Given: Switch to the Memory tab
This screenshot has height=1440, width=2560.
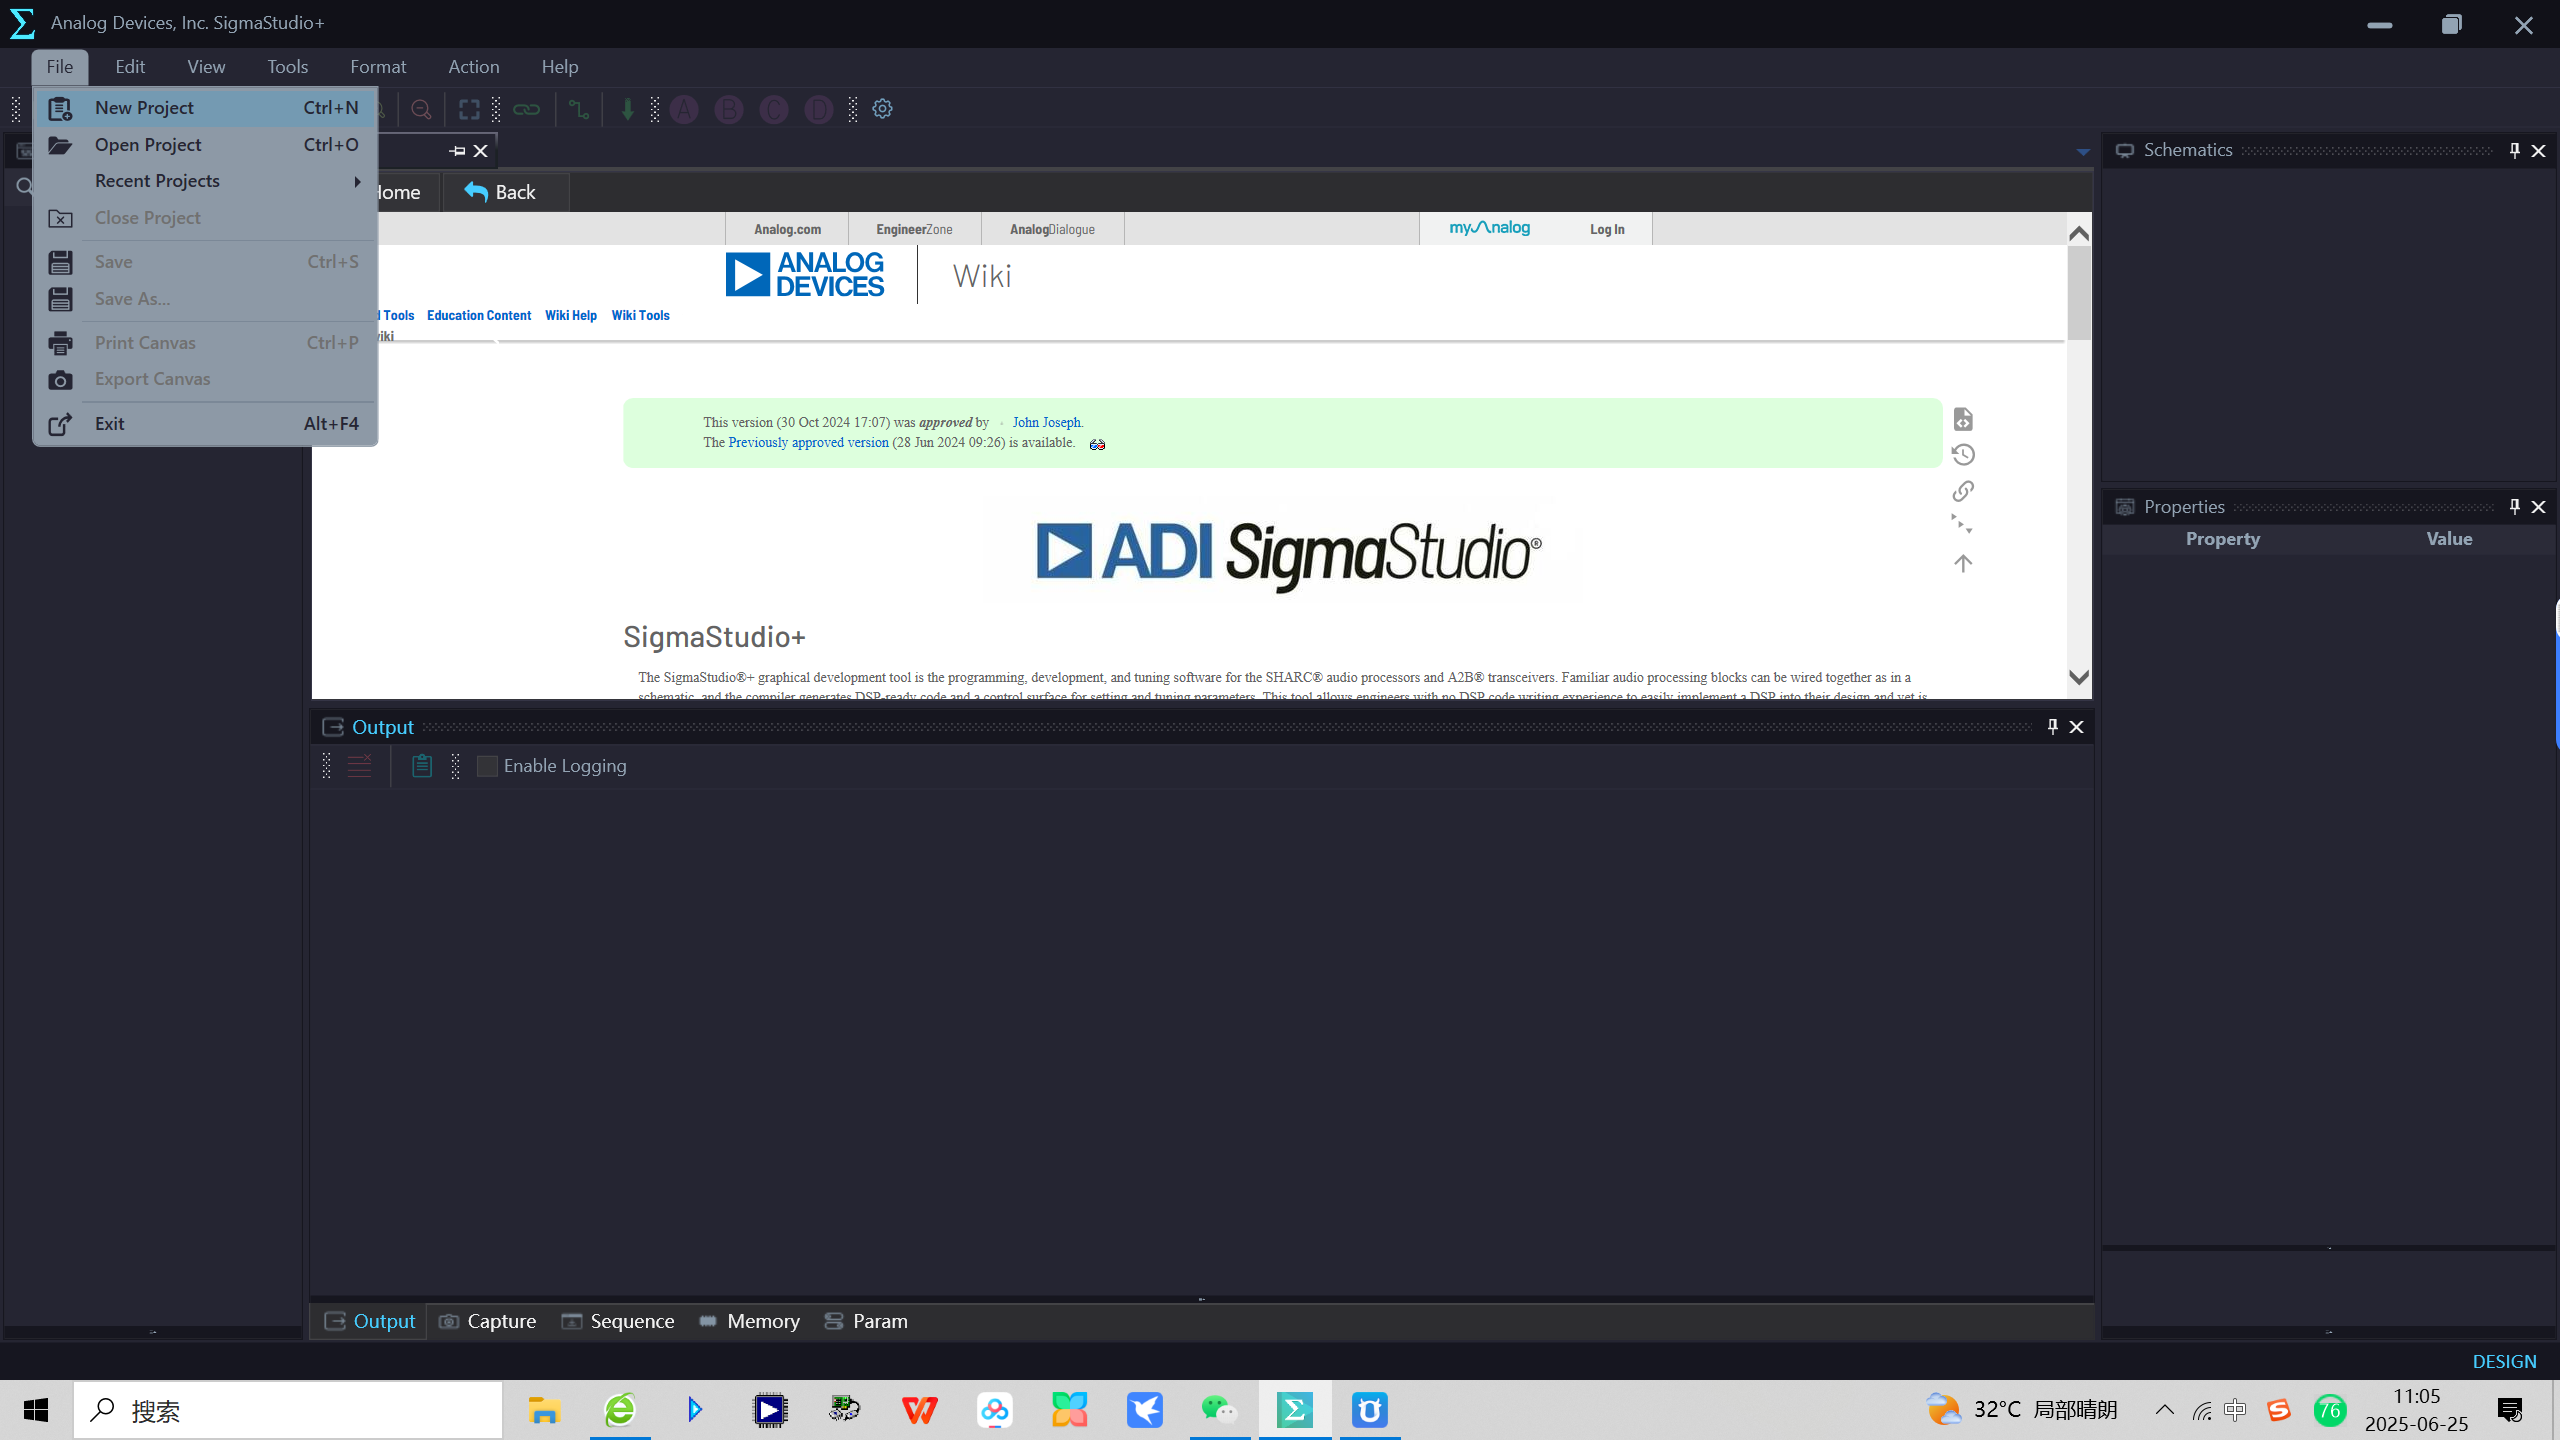Looking at the screenshot, I should click(749, 1321).
